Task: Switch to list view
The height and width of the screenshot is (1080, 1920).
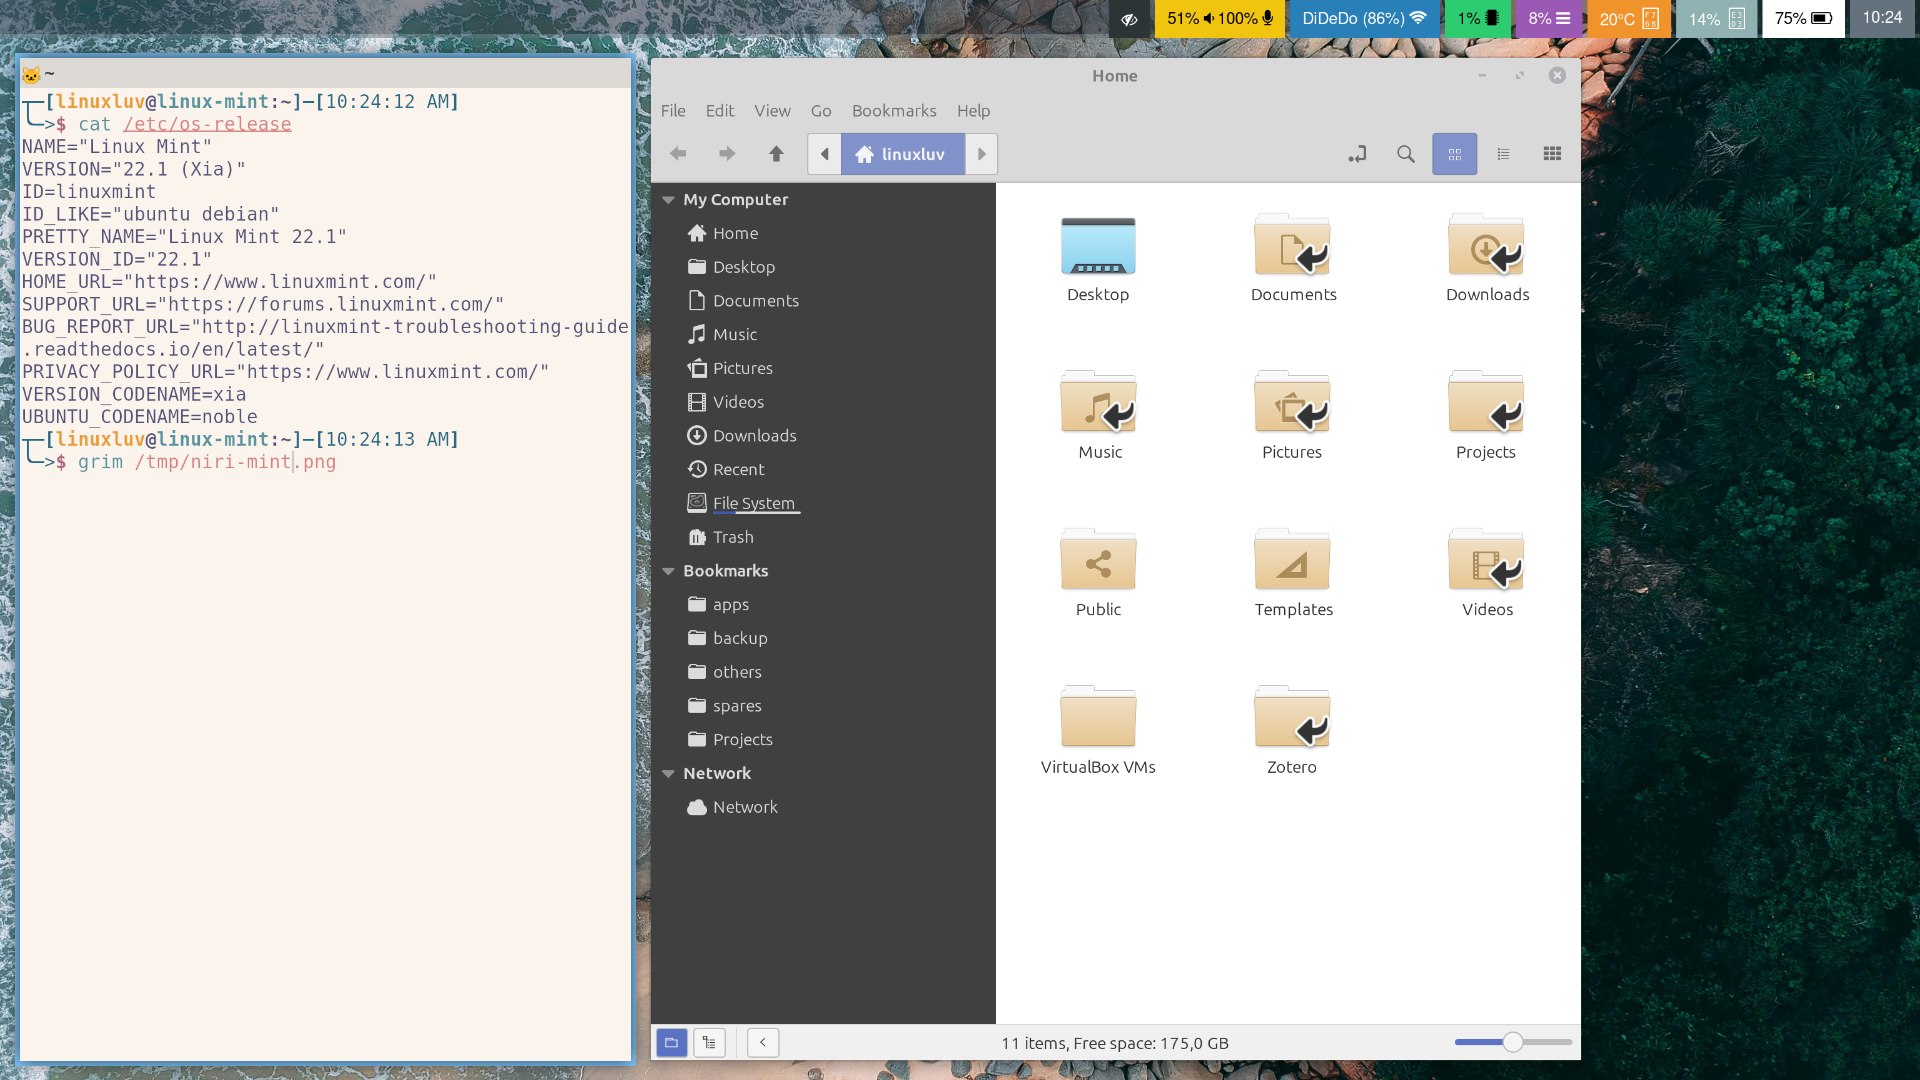Action: tap(1503, 154)
